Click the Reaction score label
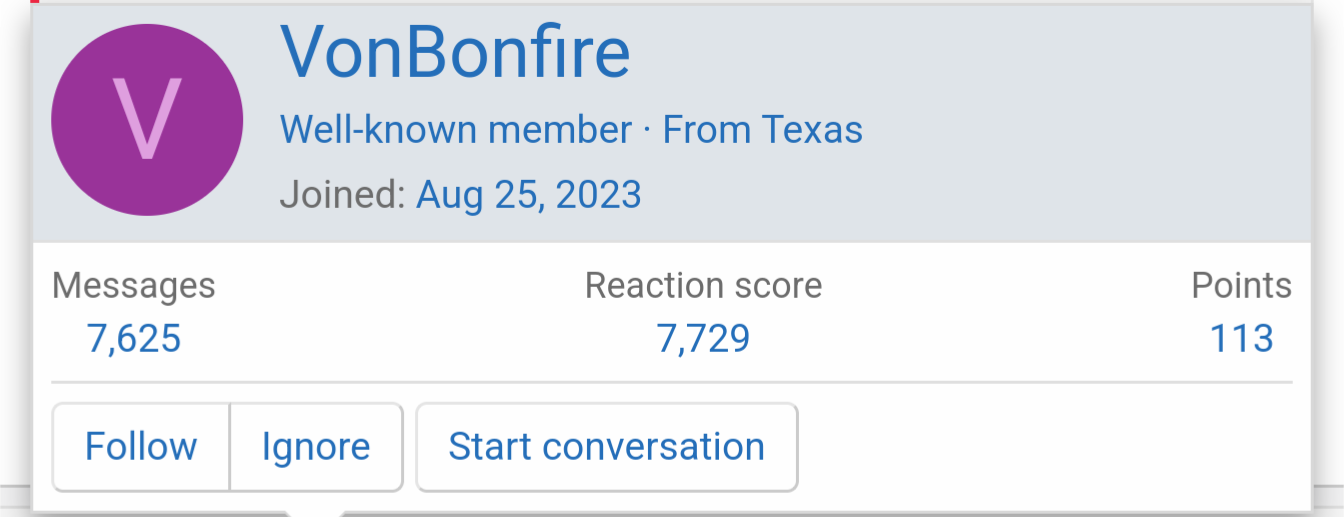Image resolution: width=1344 pixels, height=517 pixels. tap(703, 286)
